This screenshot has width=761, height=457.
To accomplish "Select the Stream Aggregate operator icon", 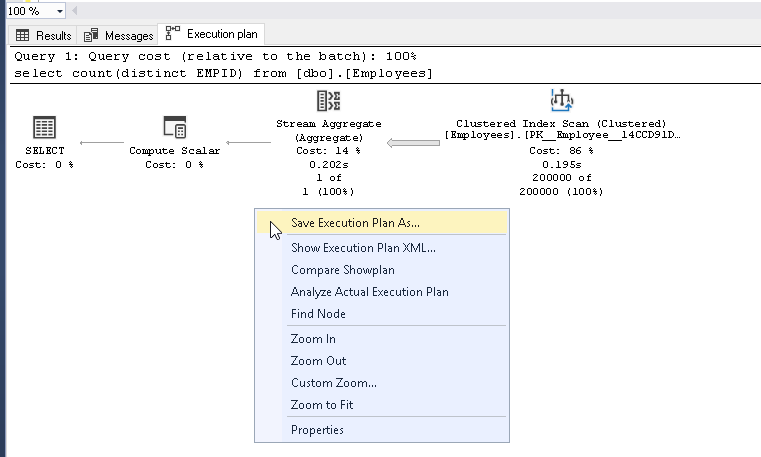I will coord(328,100).
